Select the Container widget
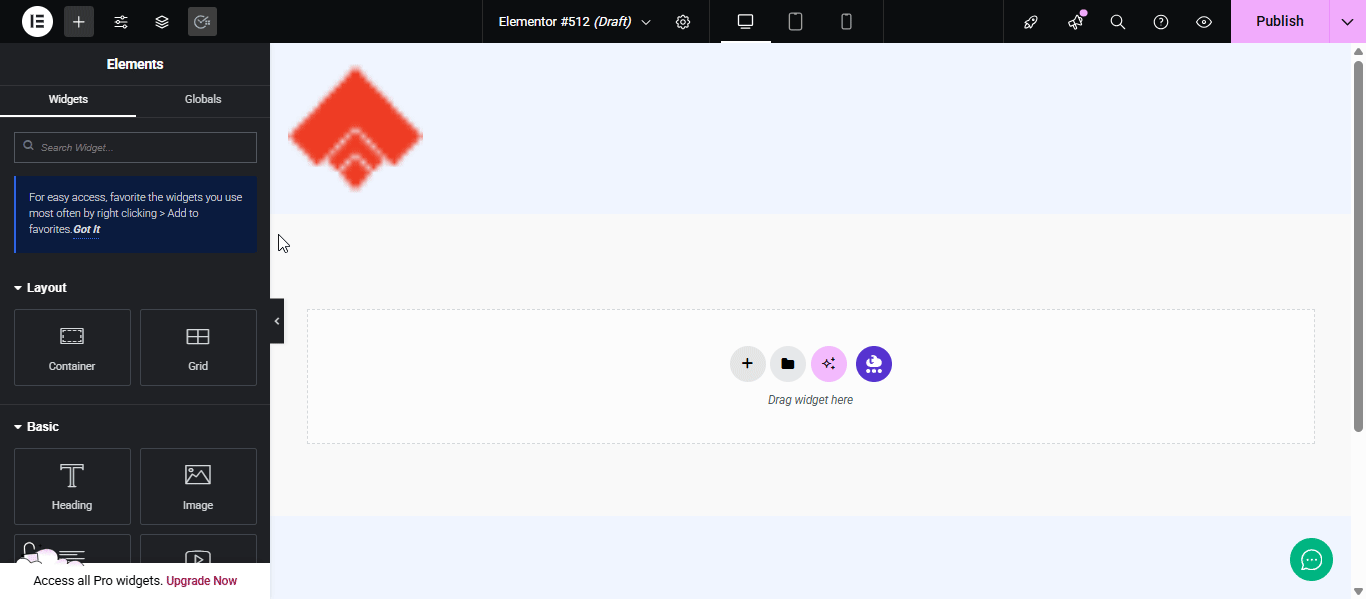This screenshot has height=599, width=1366. [x=72, y=347]
